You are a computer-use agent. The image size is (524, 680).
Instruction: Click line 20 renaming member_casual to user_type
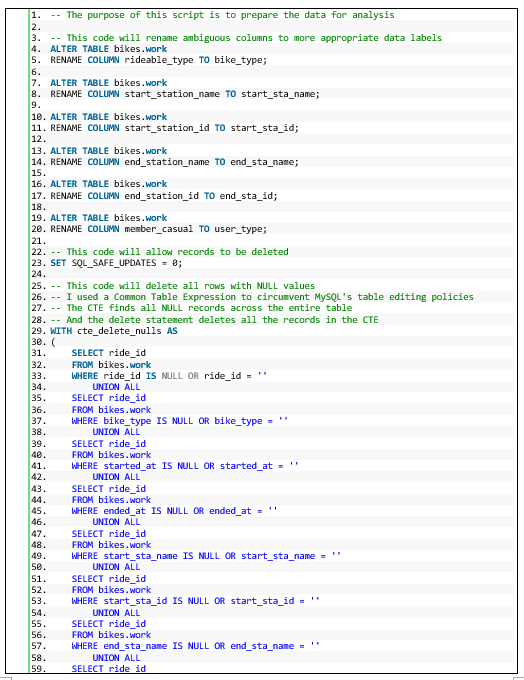pos(158,229)
